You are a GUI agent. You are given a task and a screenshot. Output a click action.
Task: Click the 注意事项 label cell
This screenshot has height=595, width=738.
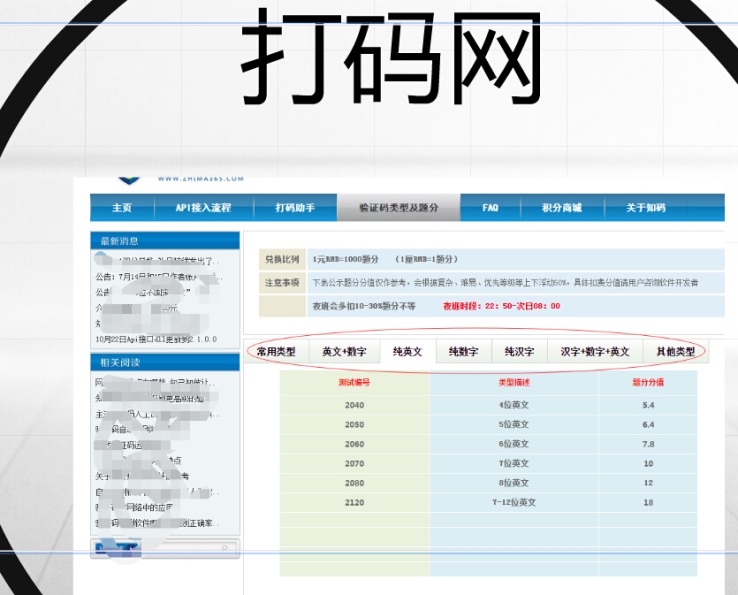(282, 283)
